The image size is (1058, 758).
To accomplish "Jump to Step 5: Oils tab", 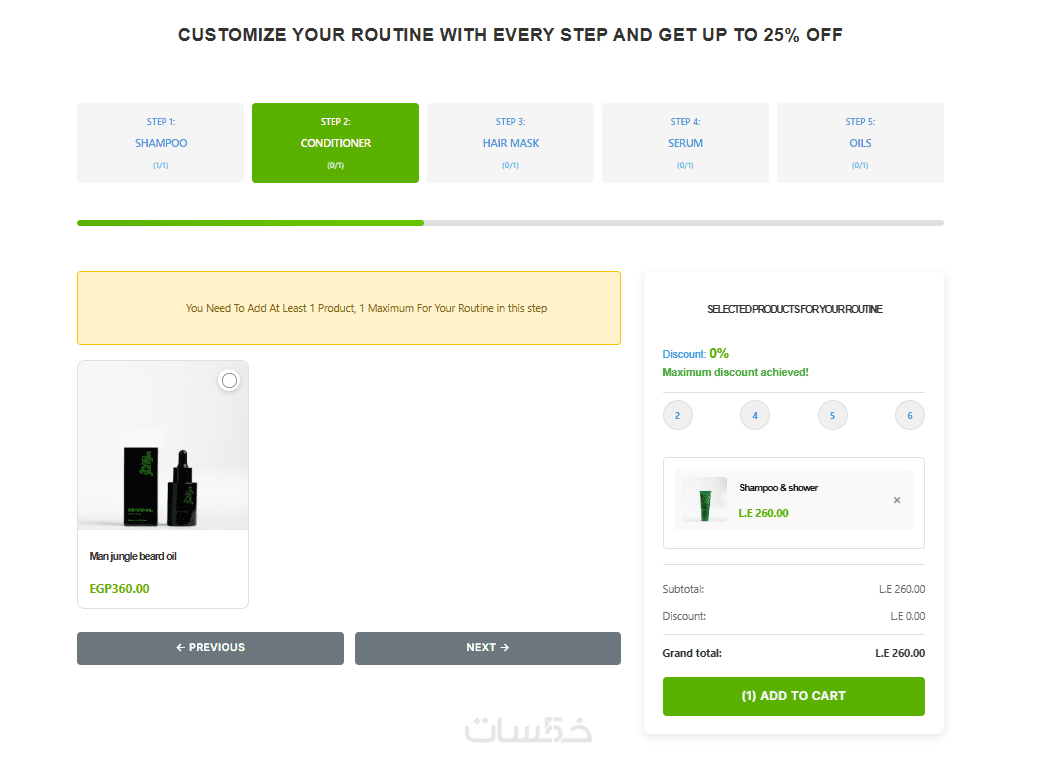I will [x=860, y=143].
